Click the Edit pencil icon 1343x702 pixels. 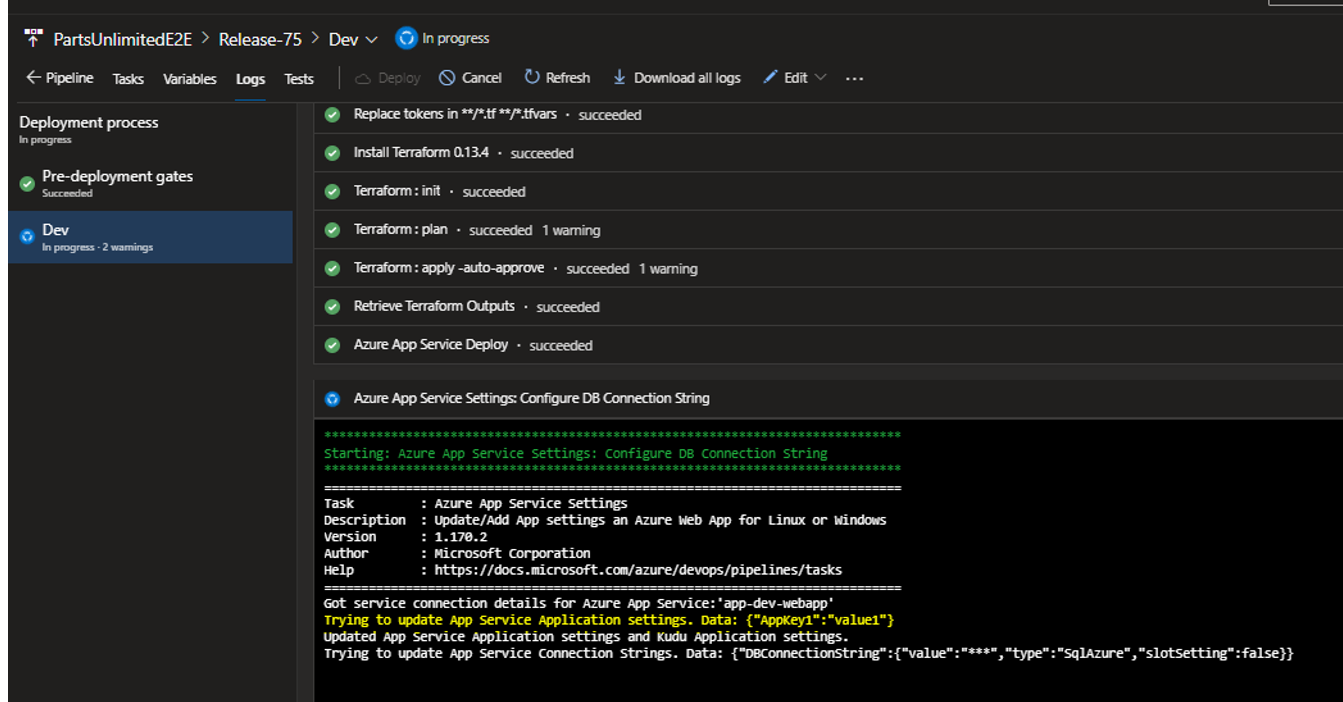pyautogui.click(x=770, y=77)
